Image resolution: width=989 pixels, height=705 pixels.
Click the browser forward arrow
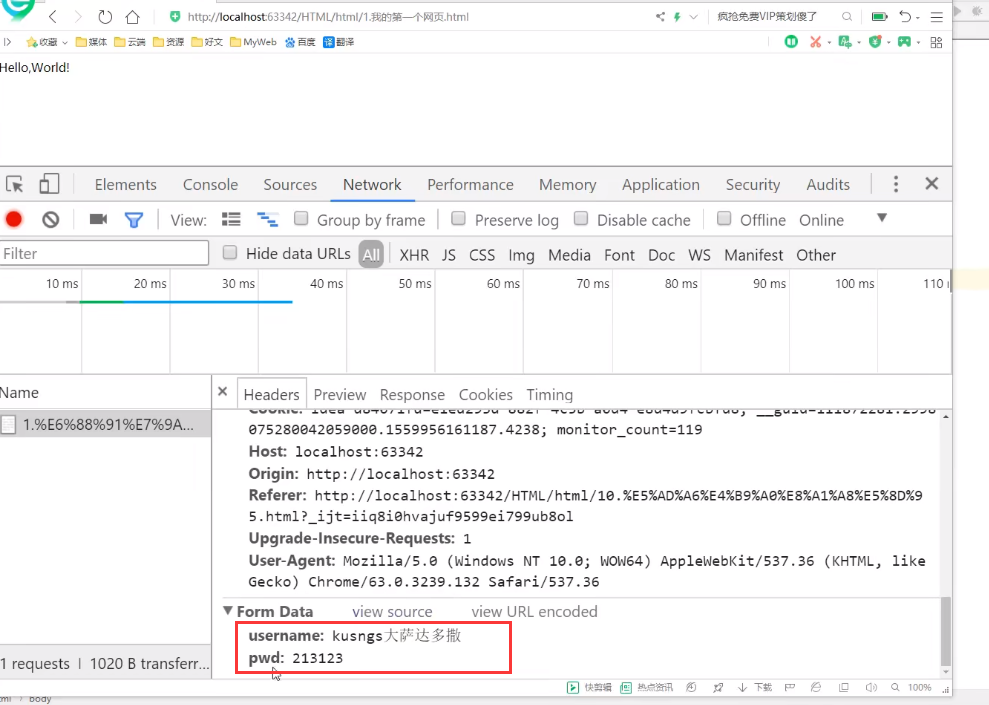[78, 17]
